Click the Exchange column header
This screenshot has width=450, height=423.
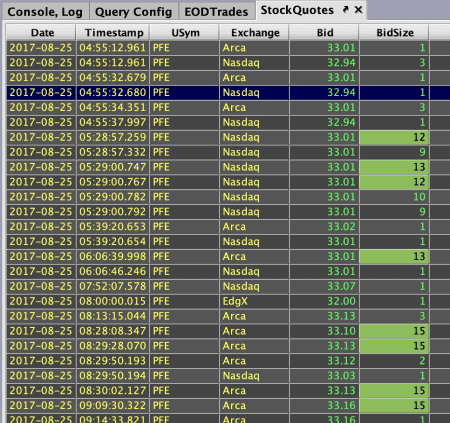(254, 33)
